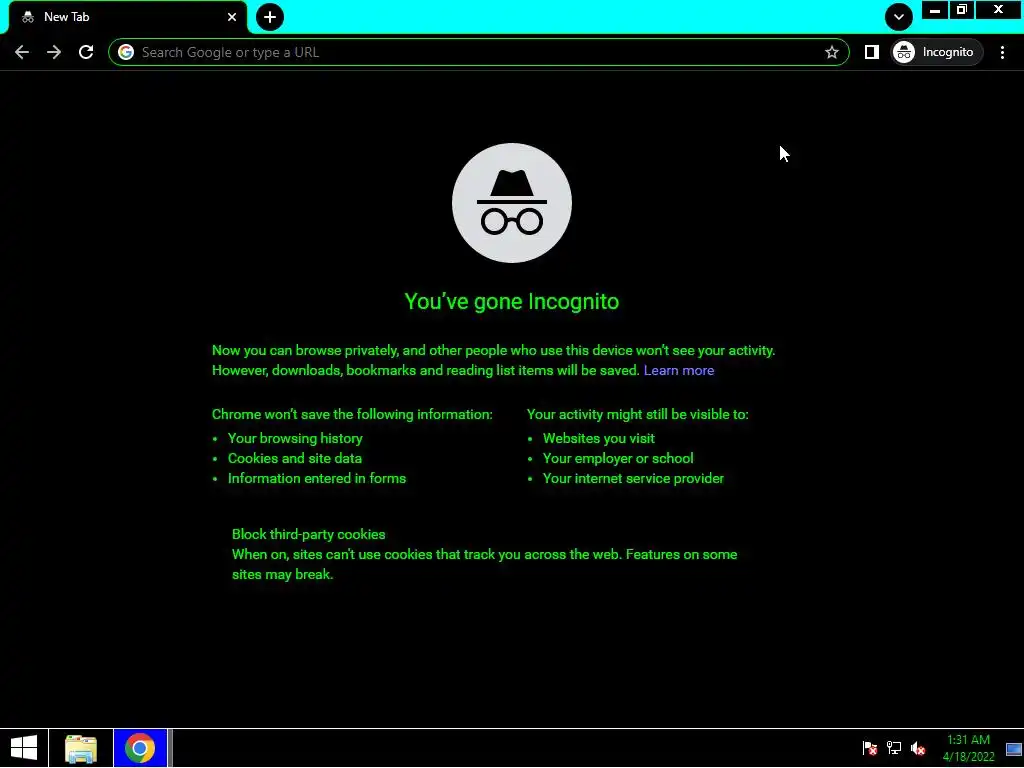Open the network status tray icon
The image size is (1024, 768).
(894, 748)
